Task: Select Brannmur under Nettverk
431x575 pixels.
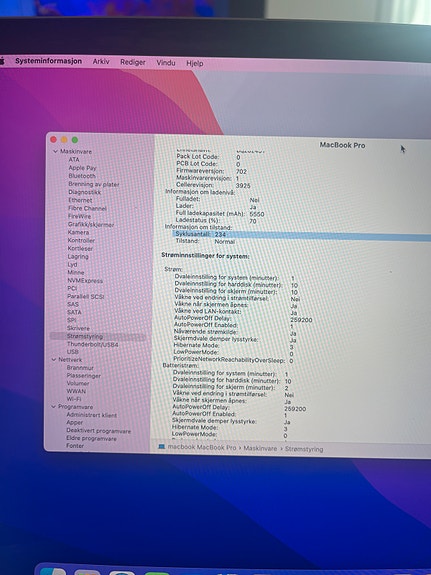Action: [80, 368]
